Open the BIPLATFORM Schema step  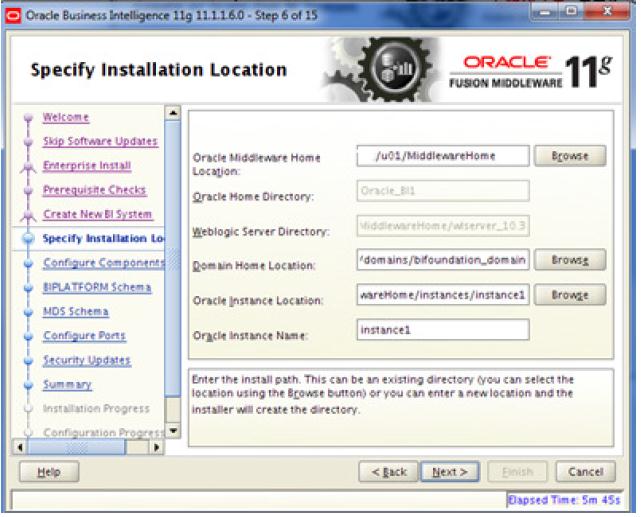pos(97,287)
